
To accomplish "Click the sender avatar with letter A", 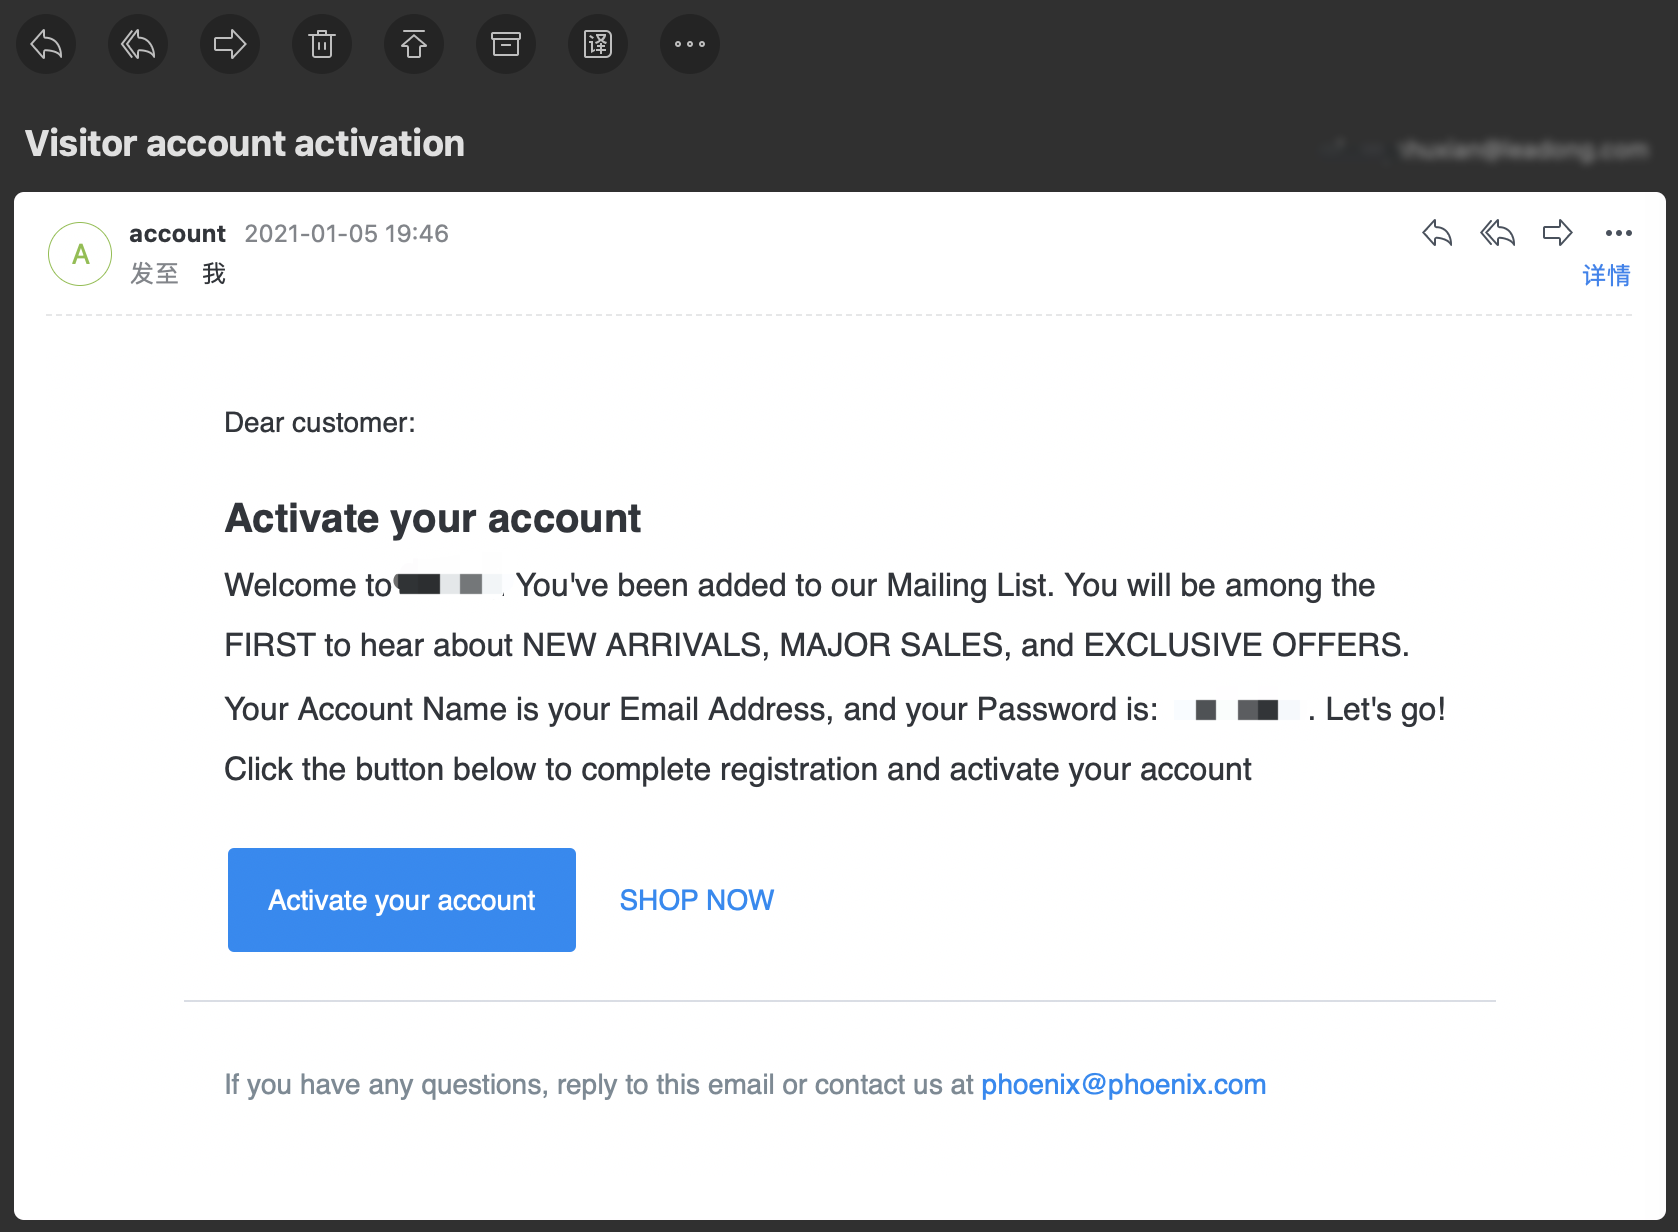I will pyautogui.click(x=80, y=254).
